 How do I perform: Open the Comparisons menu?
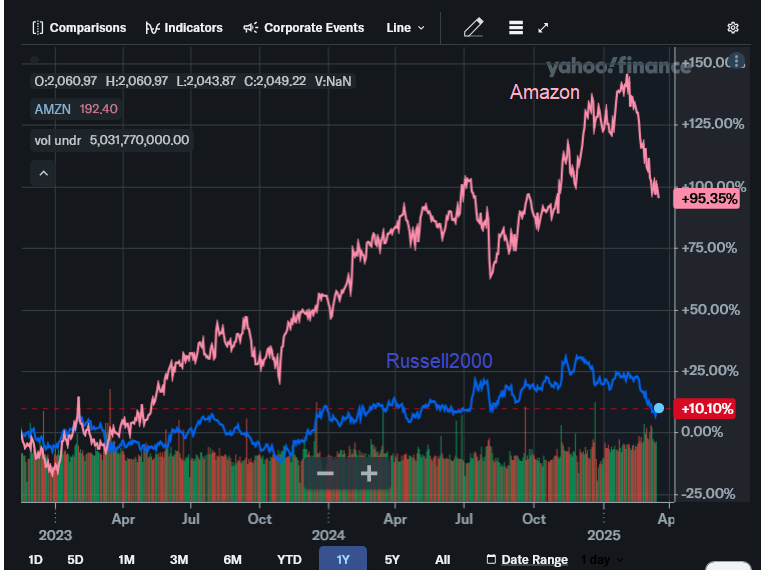[x=79, y=28]
